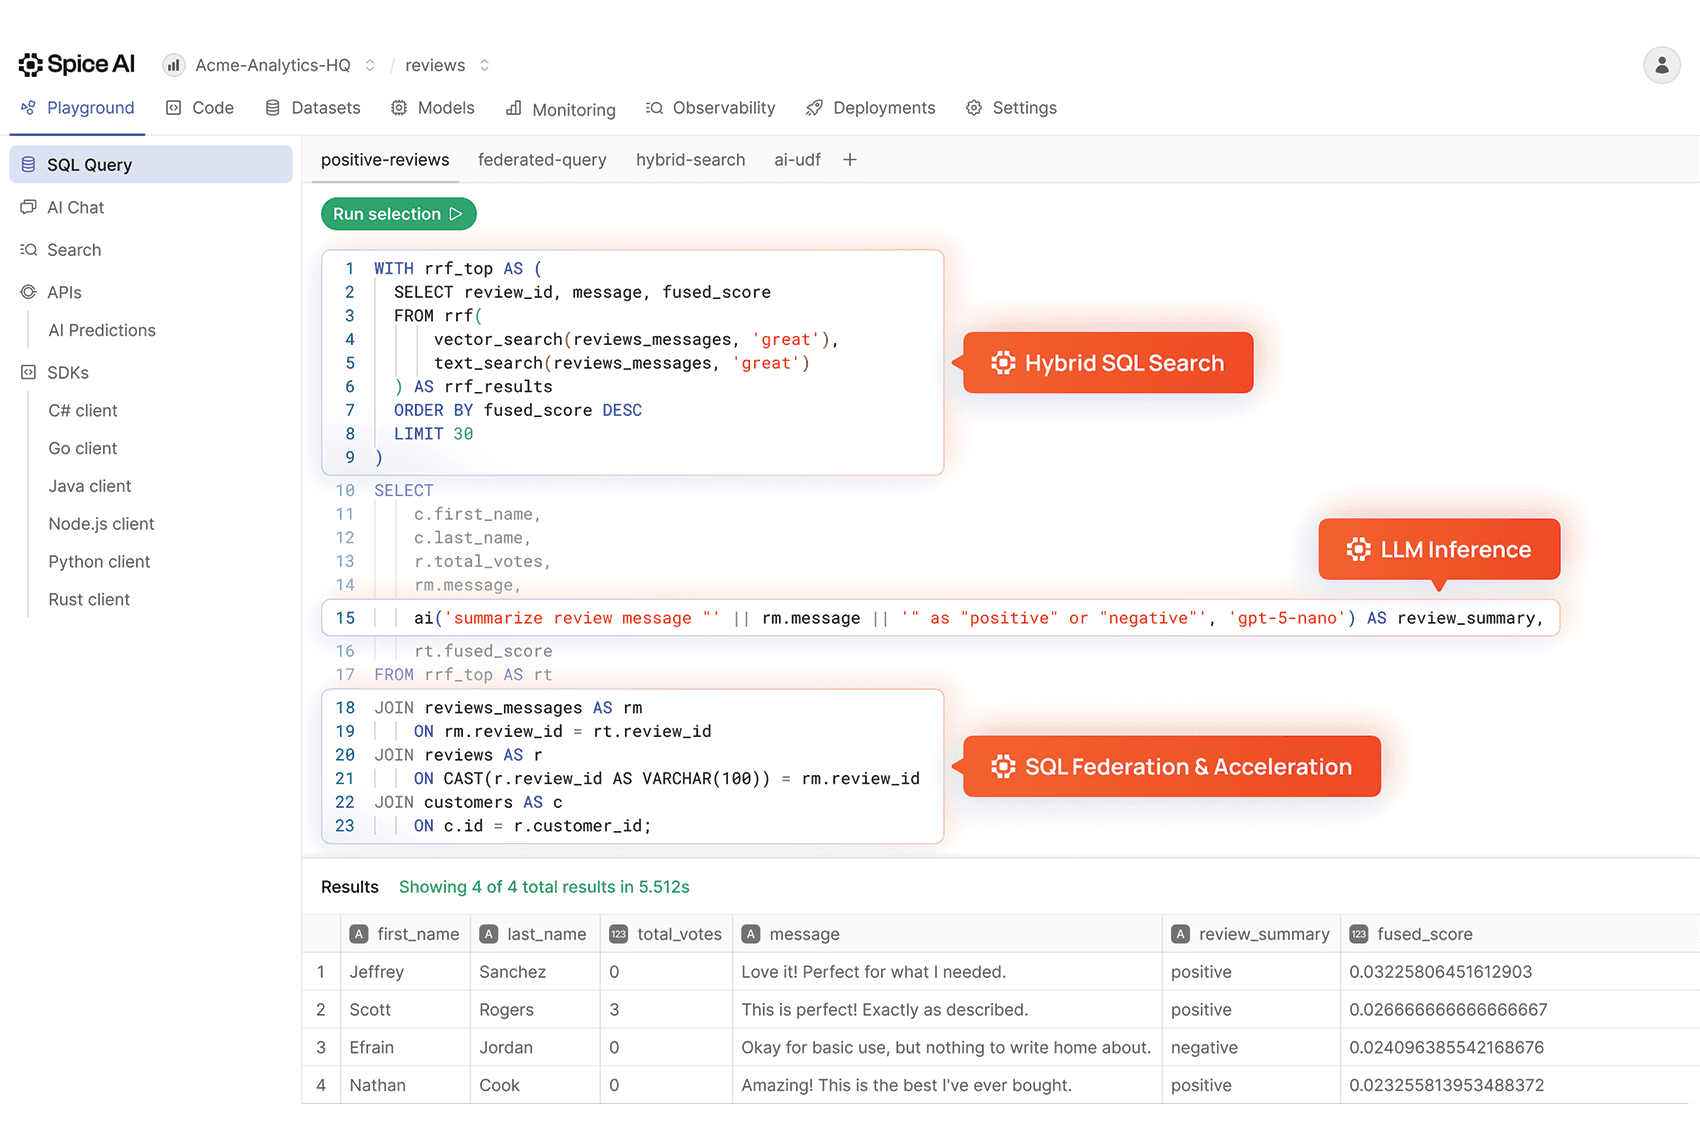The height and width of the screenshot is (1136, 1700).
Task: Switch to the federated-query tab
Action: pos(542,159)
